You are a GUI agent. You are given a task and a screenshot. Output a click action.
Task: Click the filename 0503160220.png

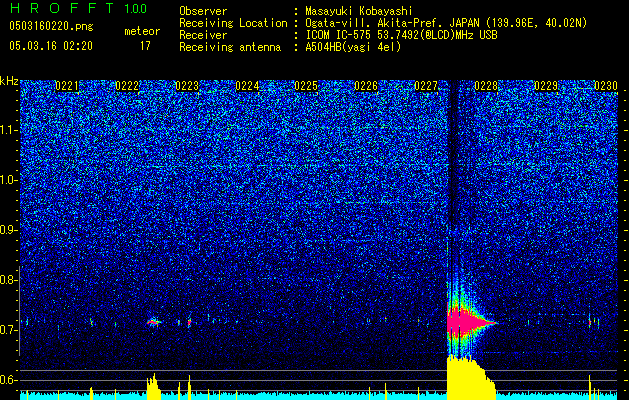point(51,26)
